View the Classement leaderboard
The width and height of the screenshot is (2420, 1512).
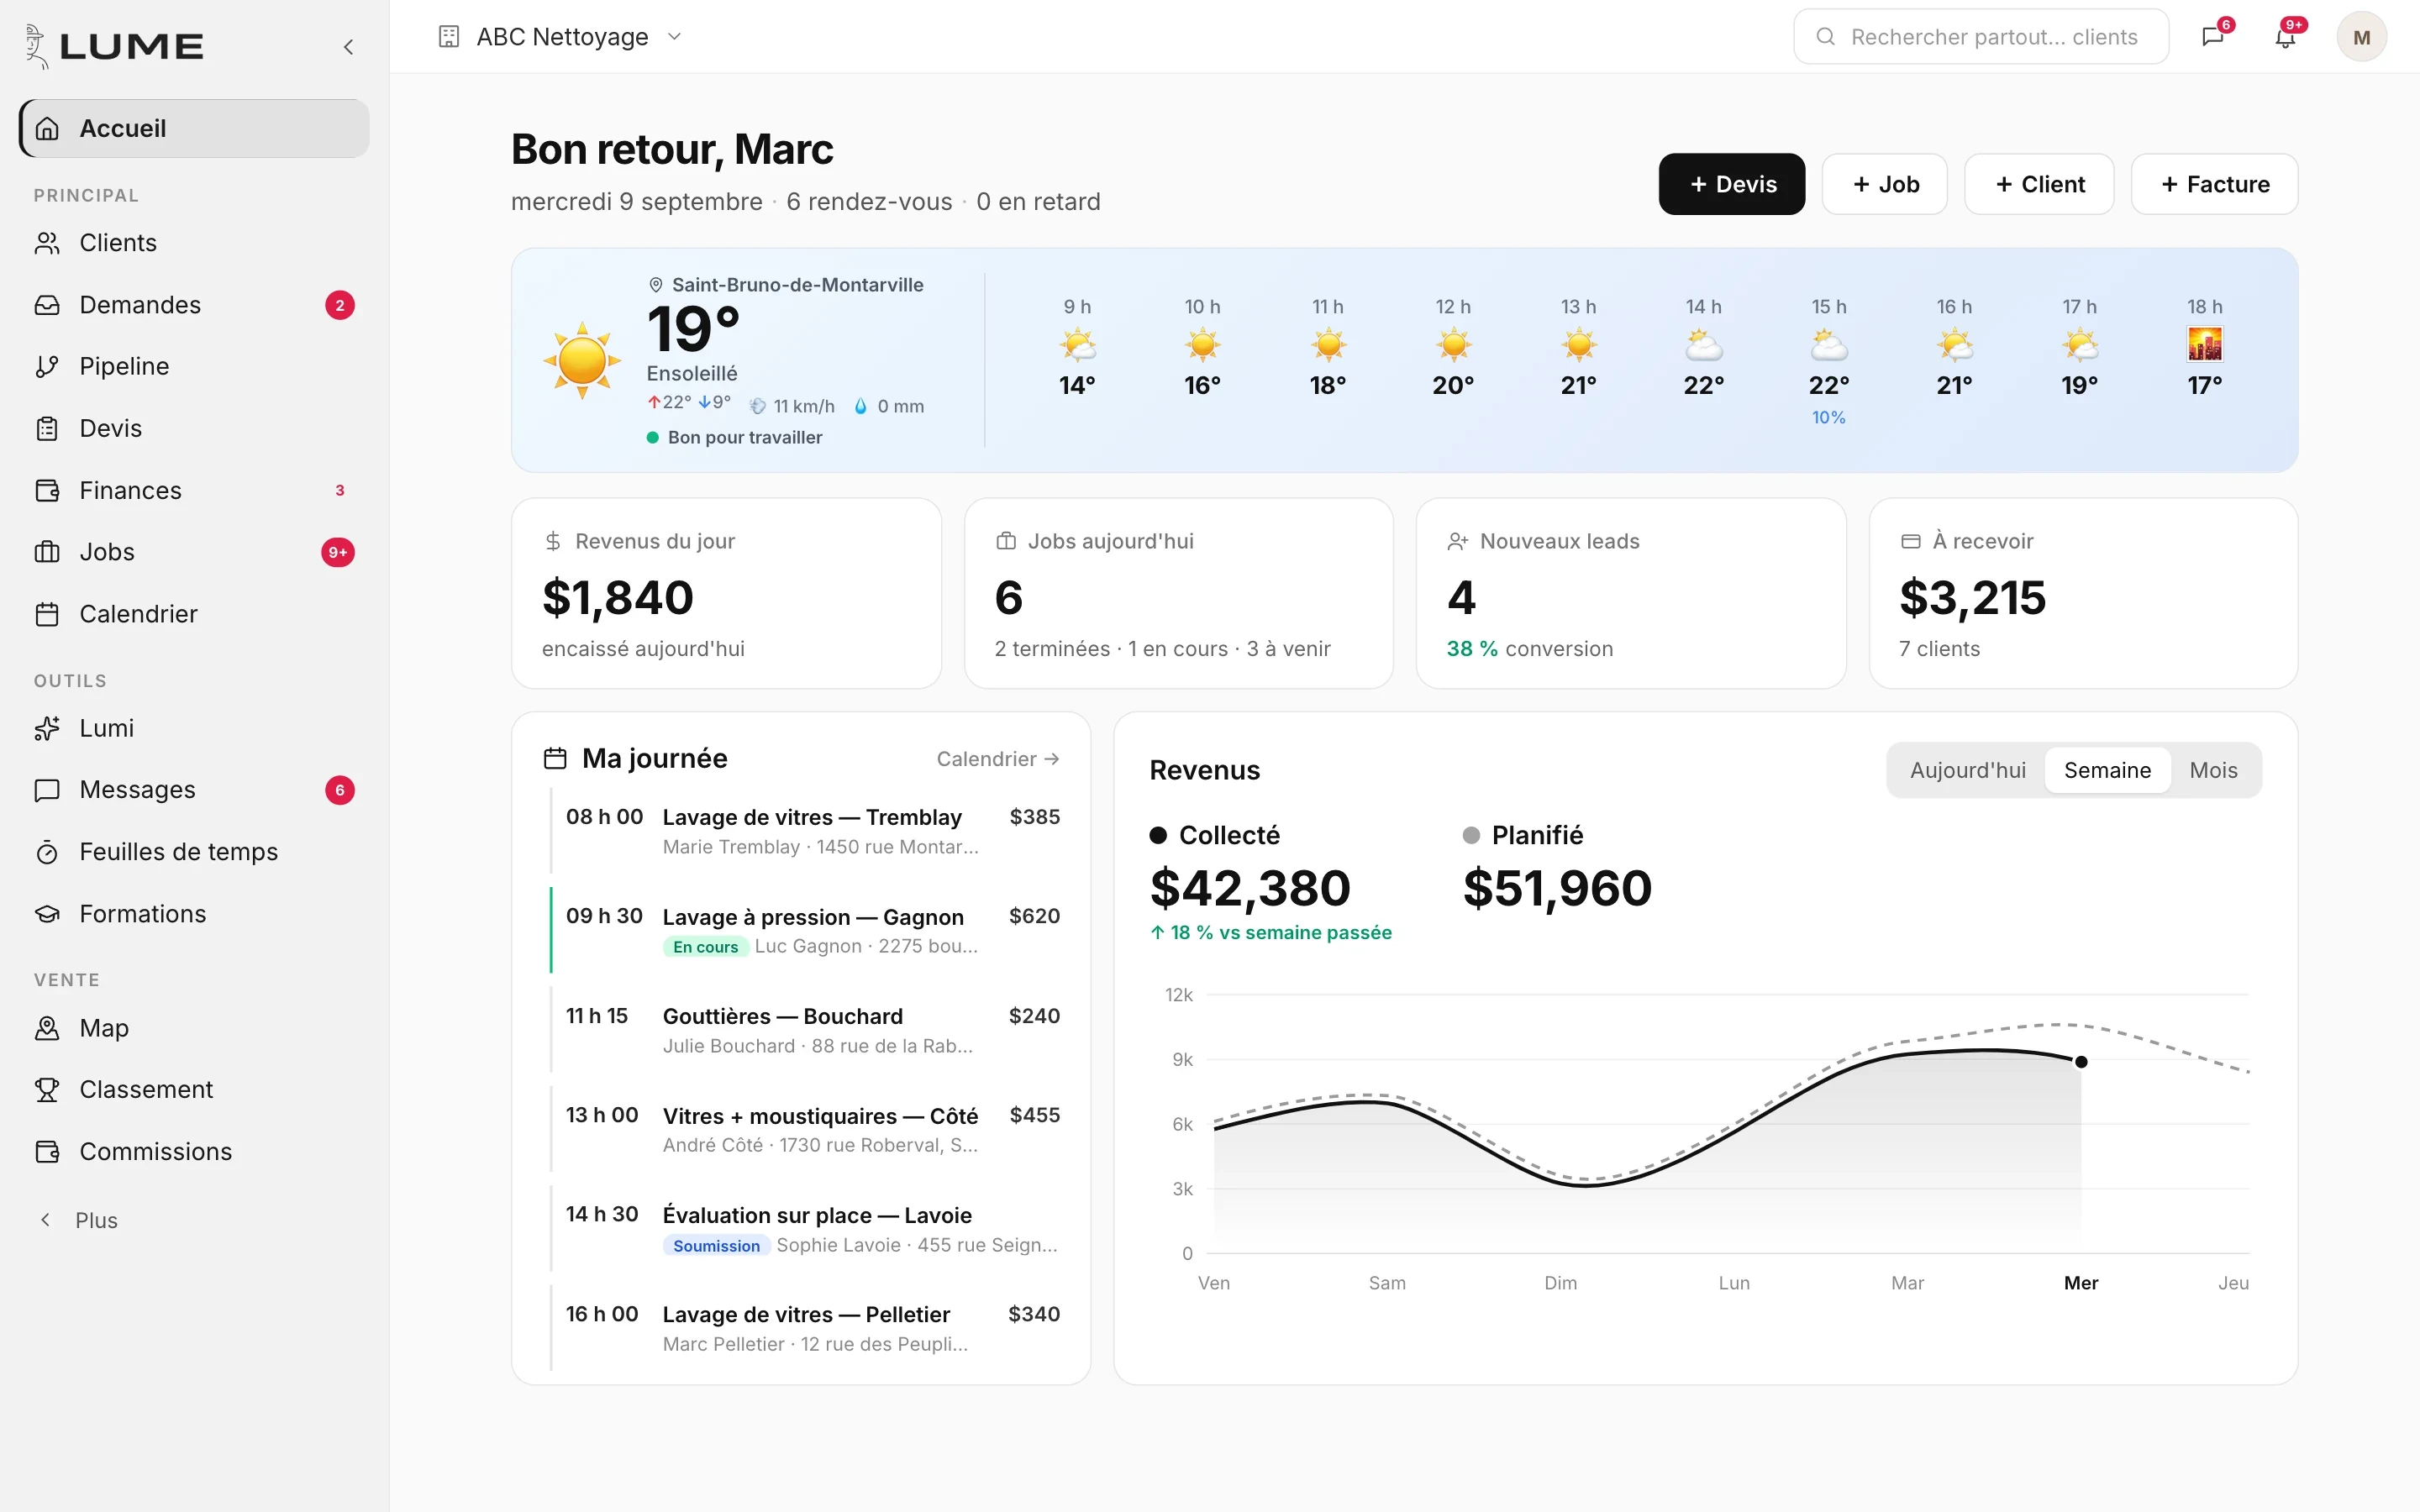(x=194, y=1089)
